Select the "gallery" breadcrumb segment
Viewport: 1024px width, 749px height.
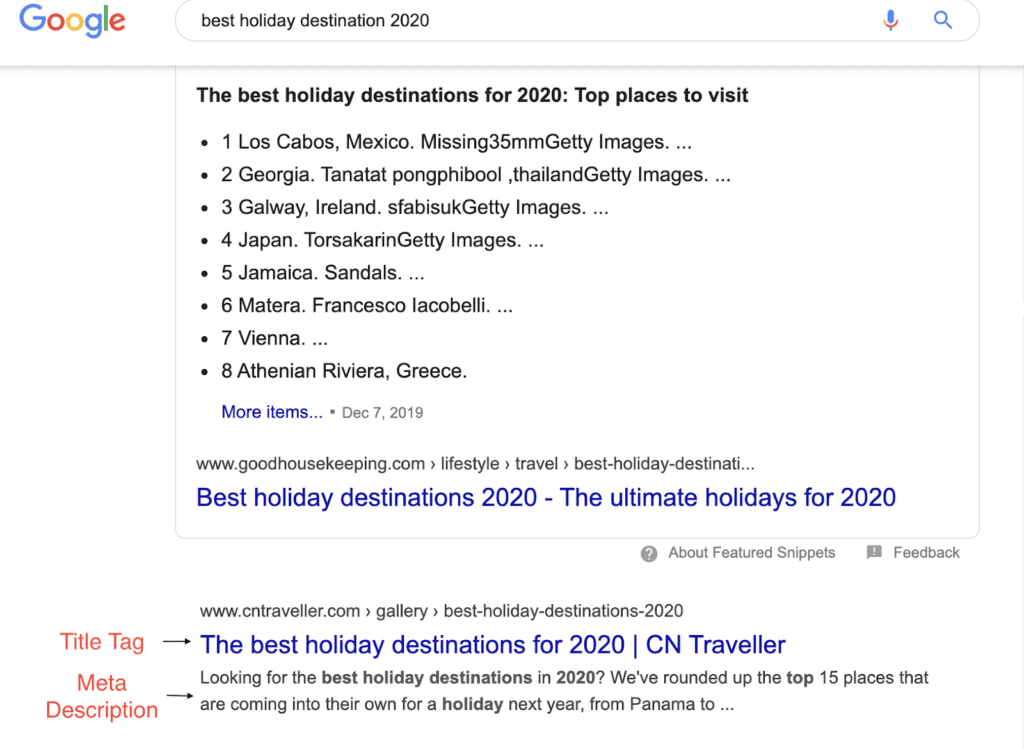pyautogui.click(x=402, y=611)
